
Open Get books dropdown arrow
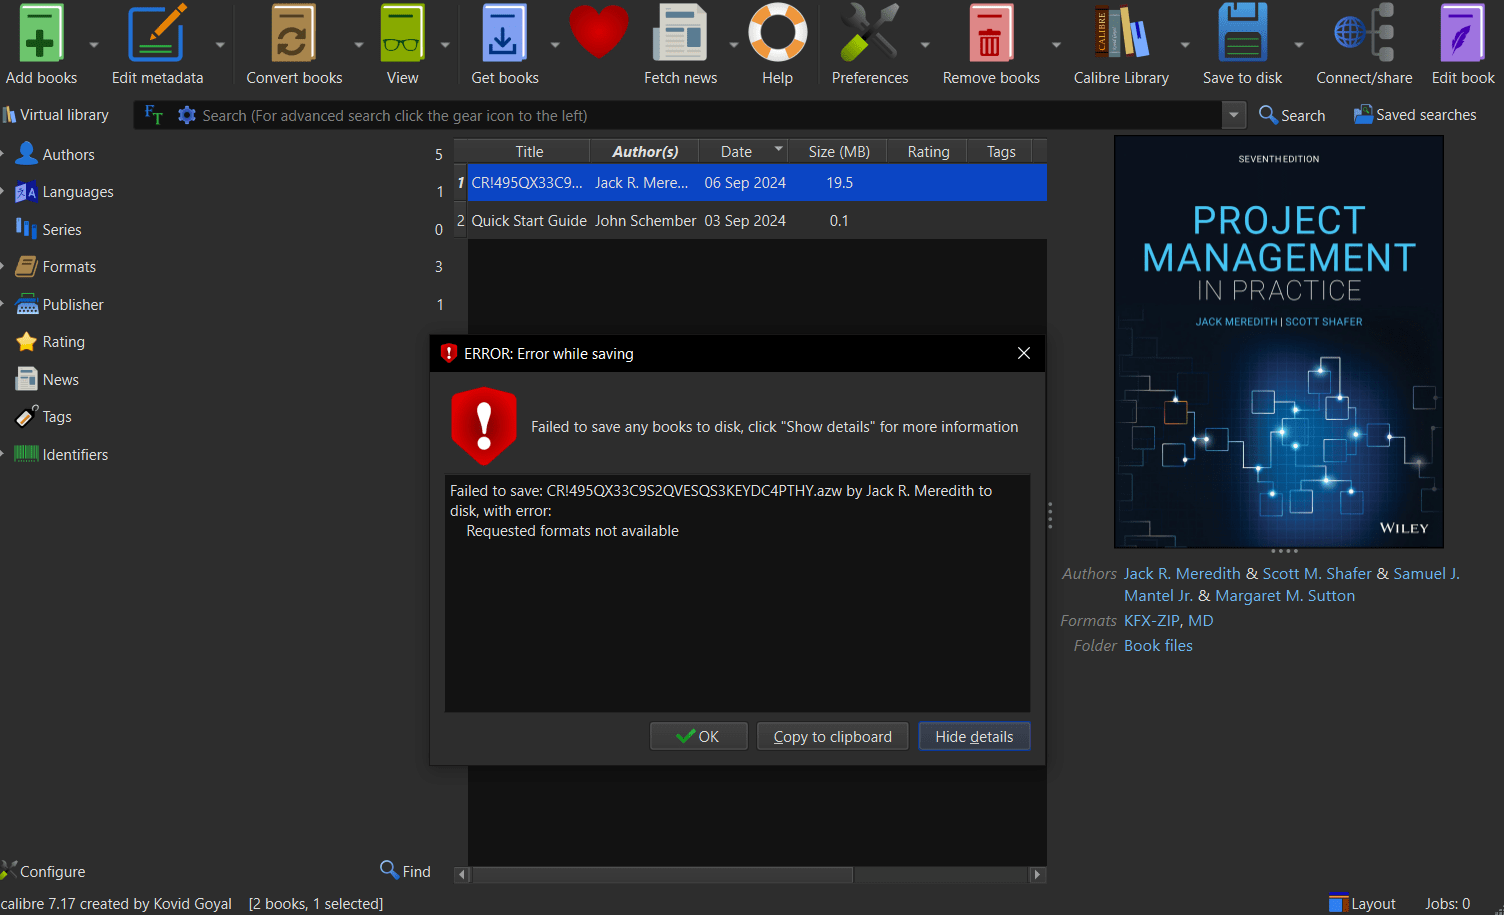(555, 45)
